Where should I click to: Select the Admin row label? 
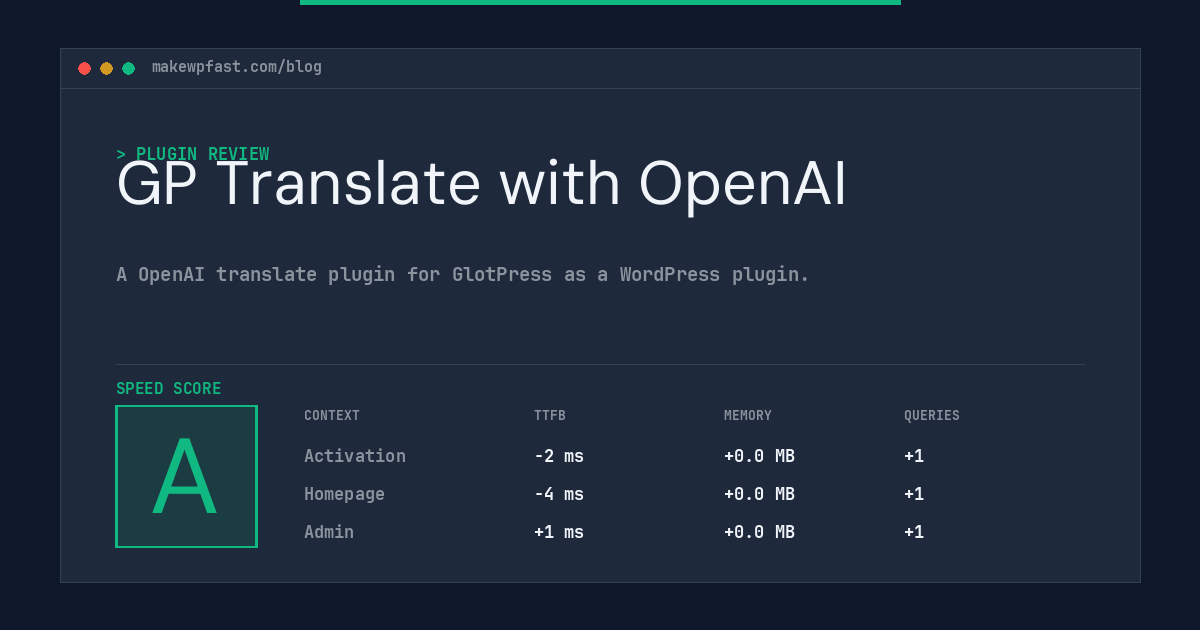329,532
